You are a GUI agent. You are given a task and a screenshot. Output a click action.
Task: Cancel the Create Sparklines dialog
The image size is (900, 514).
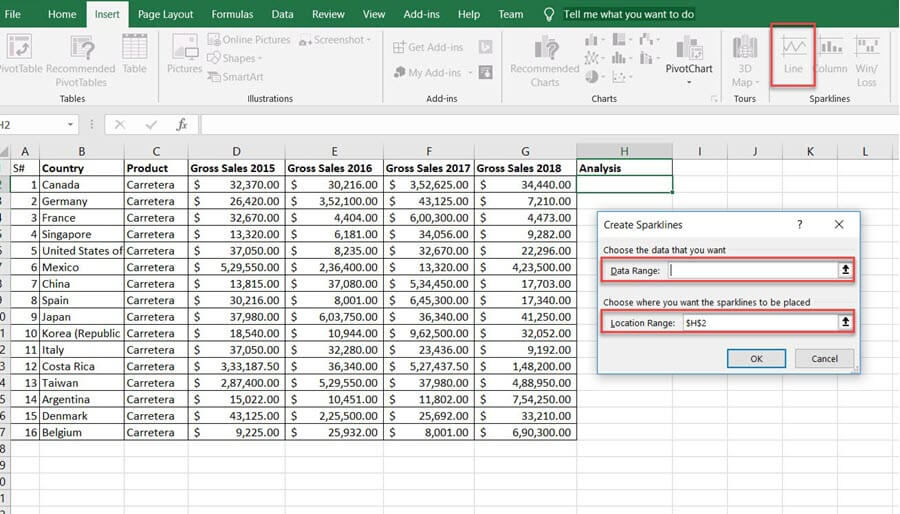click(x=824, y=358)
